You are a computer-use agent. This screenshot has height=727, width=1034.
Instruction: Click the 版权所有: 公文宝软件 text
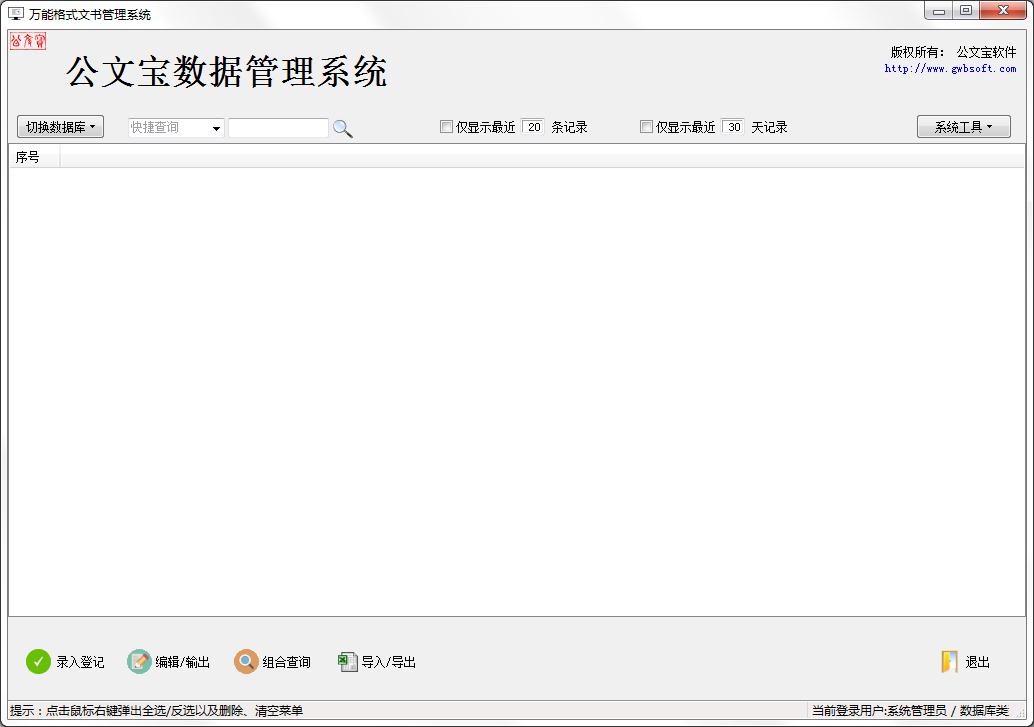click(954, 52)
